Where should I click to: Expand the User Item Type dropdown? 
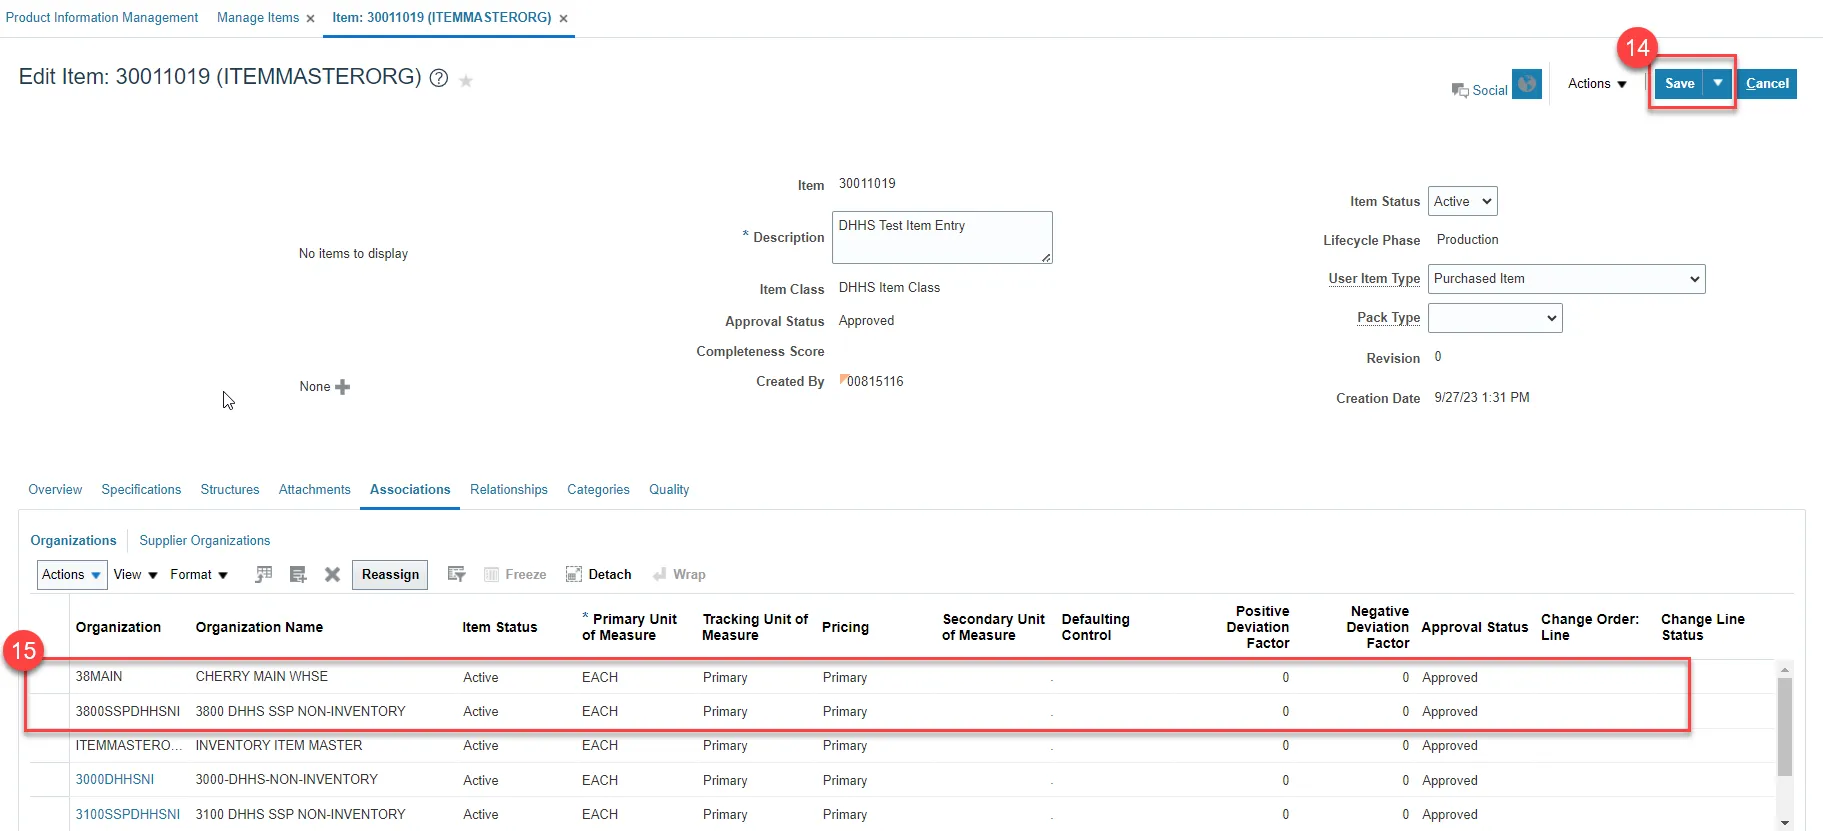1565,279
